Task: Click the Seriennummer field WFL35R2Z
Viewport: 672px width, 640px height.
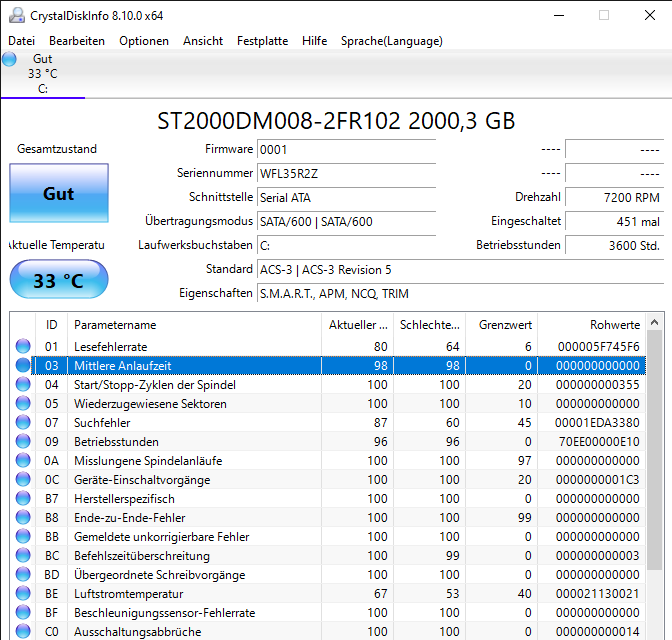Action: [346, 174]
